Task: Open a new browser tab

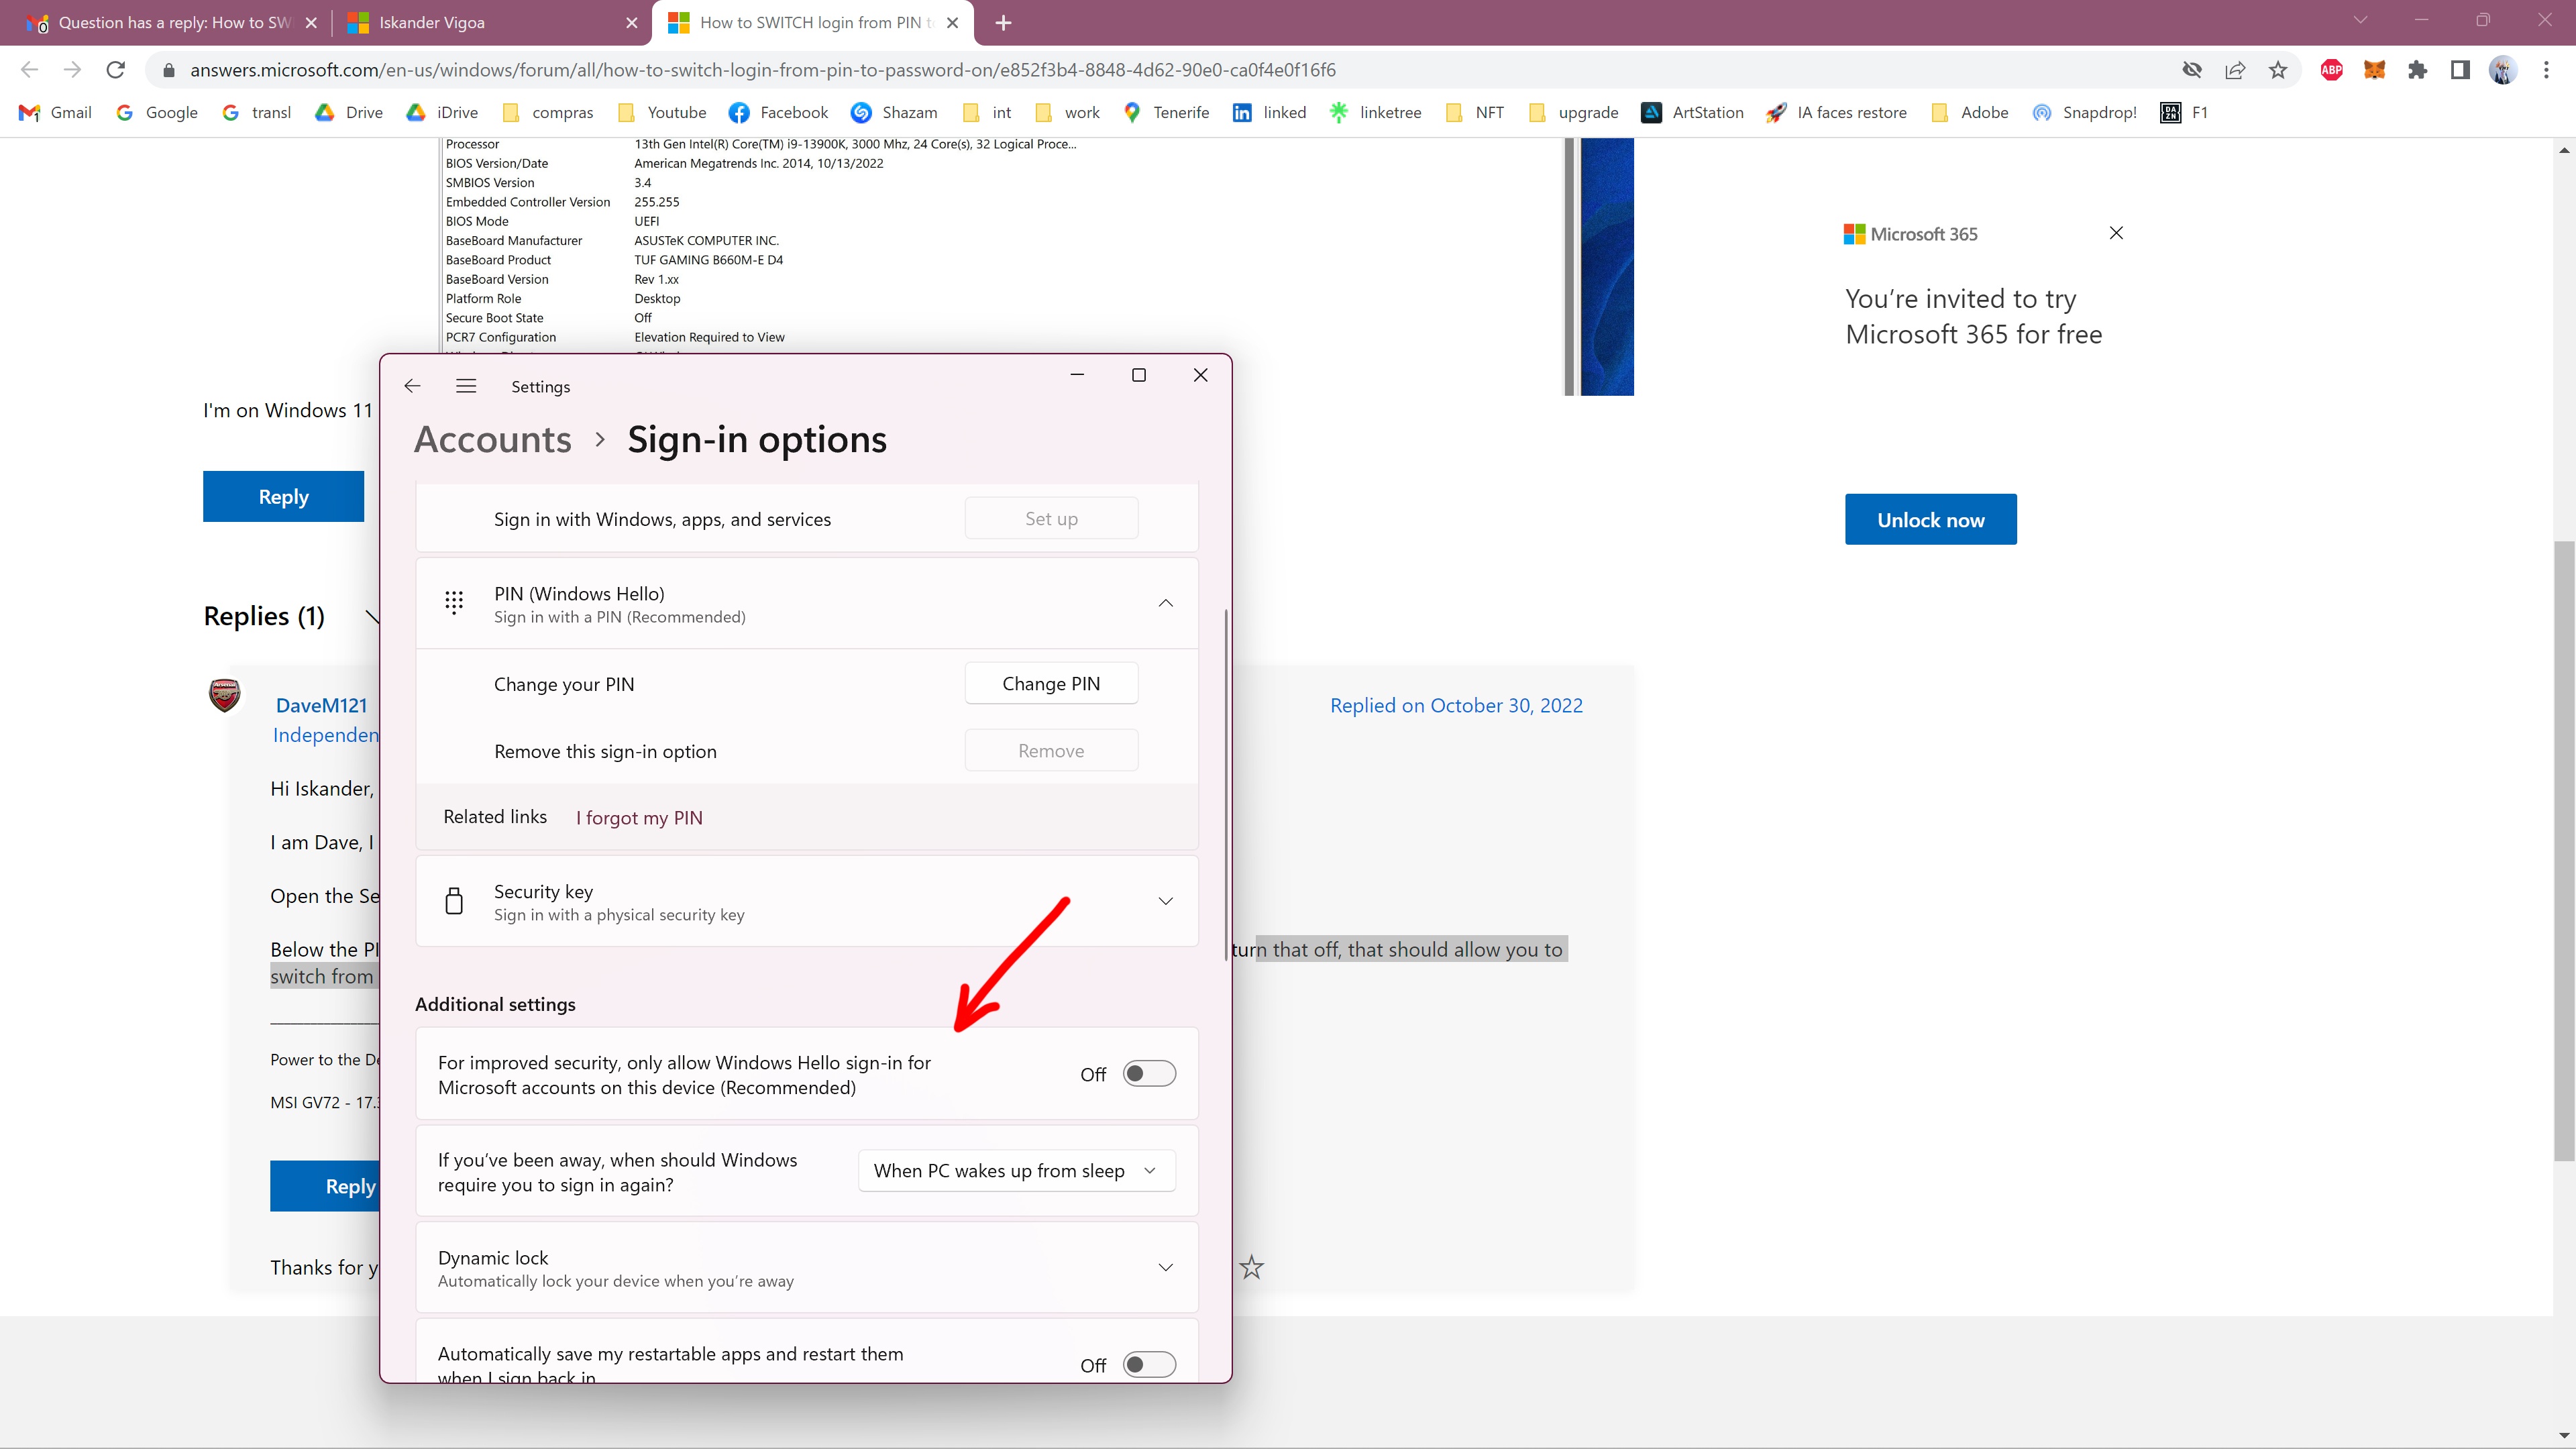Action: coord(1004,22)
